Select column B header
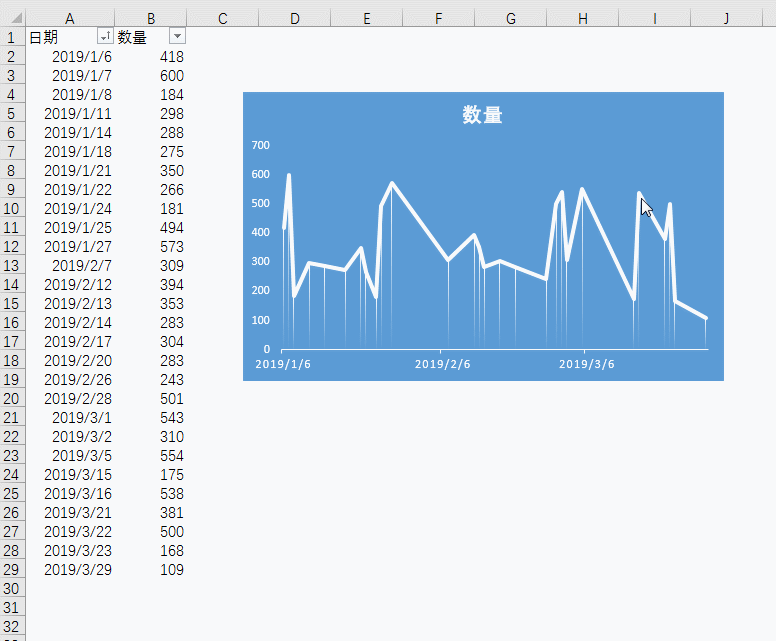The width and height of the screenshot is (776, 641). (x=150, y=18)
